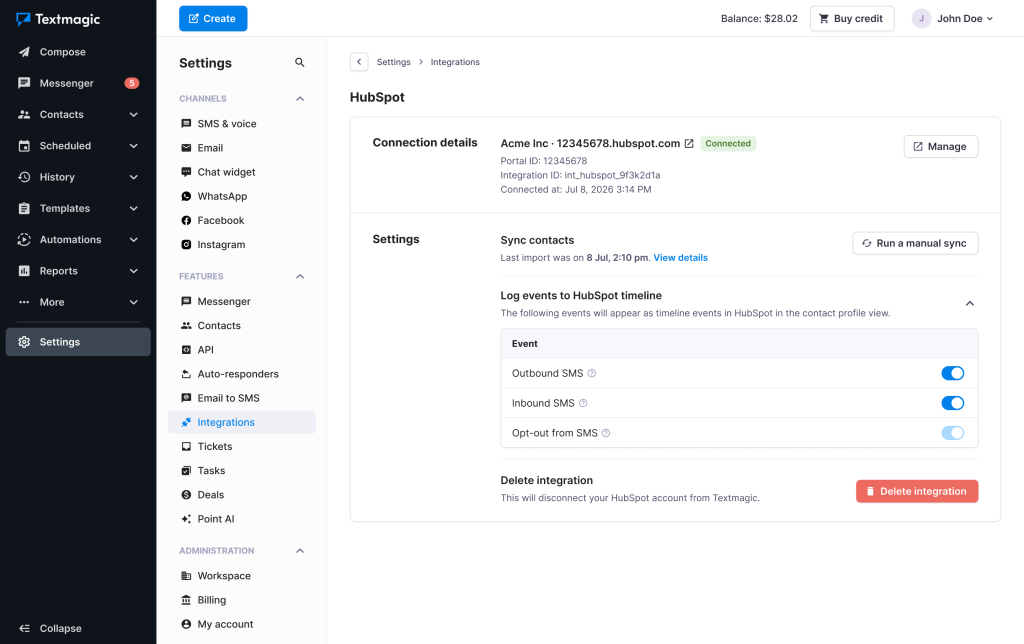Click help icon beside Inbound SMS

pos(583,404)
